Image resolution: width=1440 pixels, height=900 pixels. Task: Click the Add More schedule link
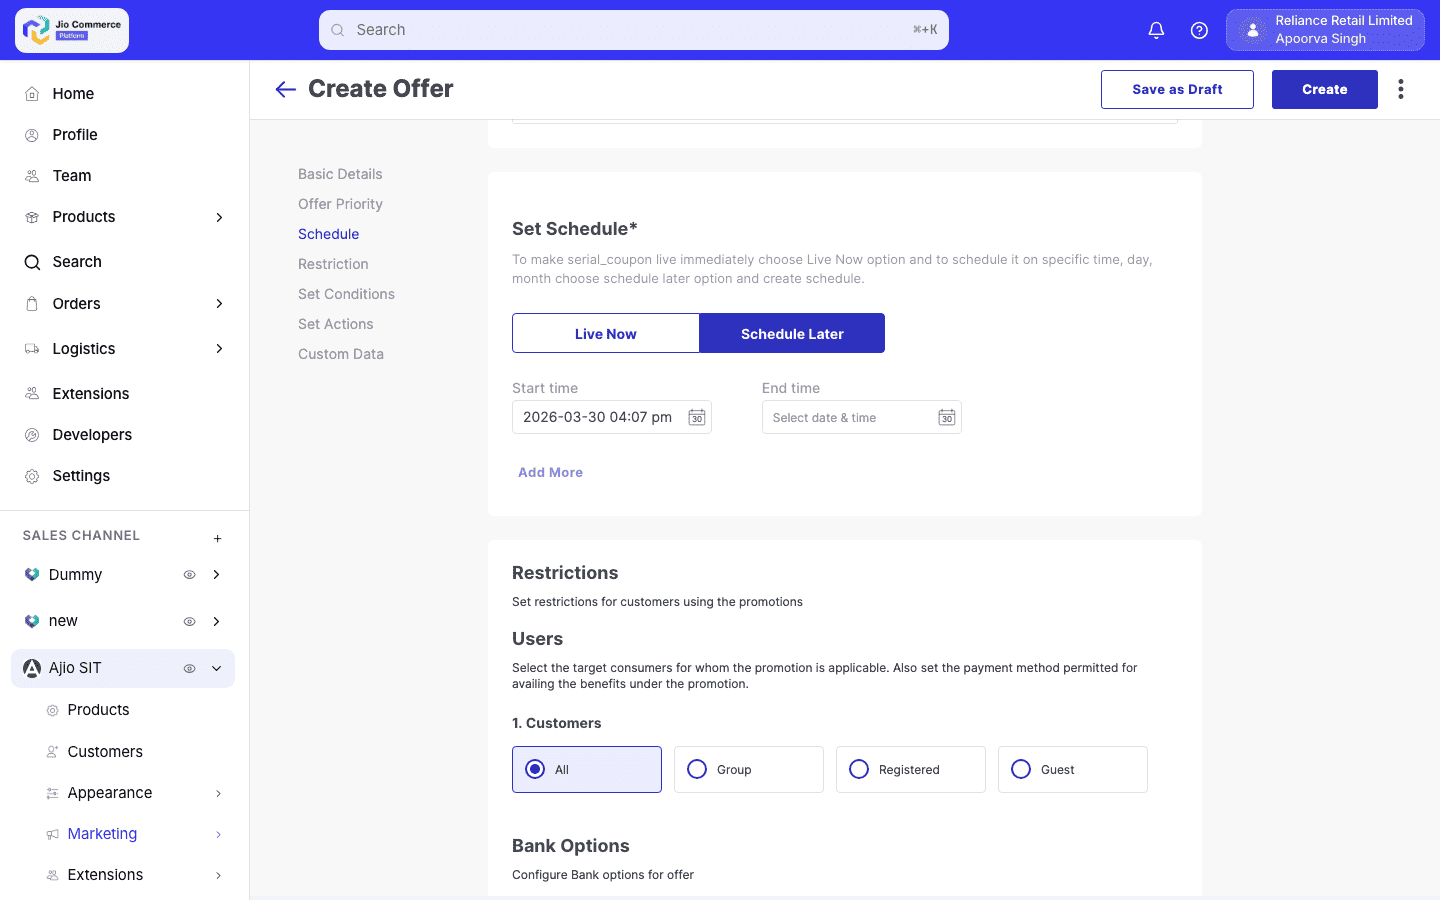(x=550, y=472)
